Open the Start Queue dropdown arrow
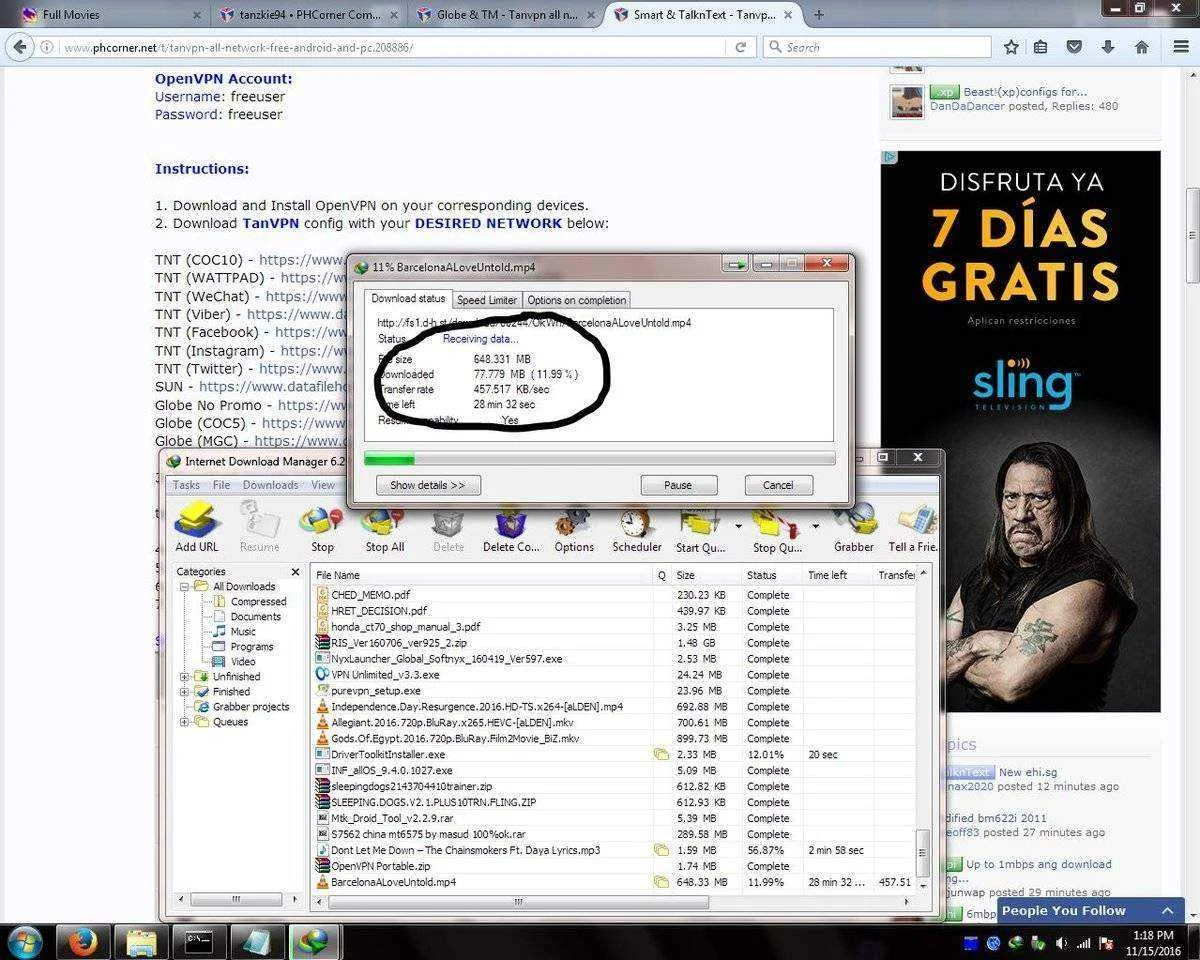This screenshot has width=1200, height=960. coord(738,526)
